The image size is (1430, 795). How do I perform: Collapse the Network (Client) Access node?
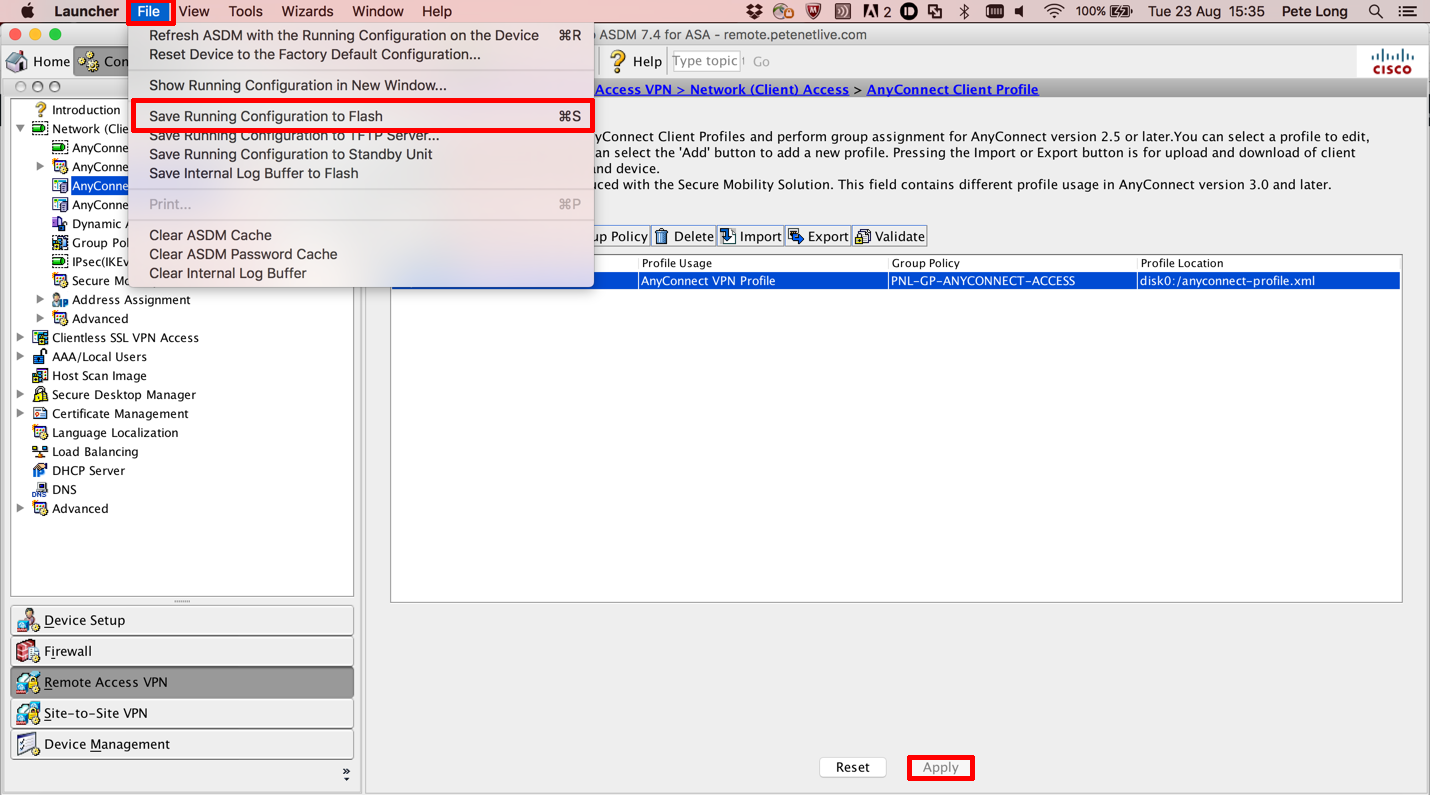(21, 129)
